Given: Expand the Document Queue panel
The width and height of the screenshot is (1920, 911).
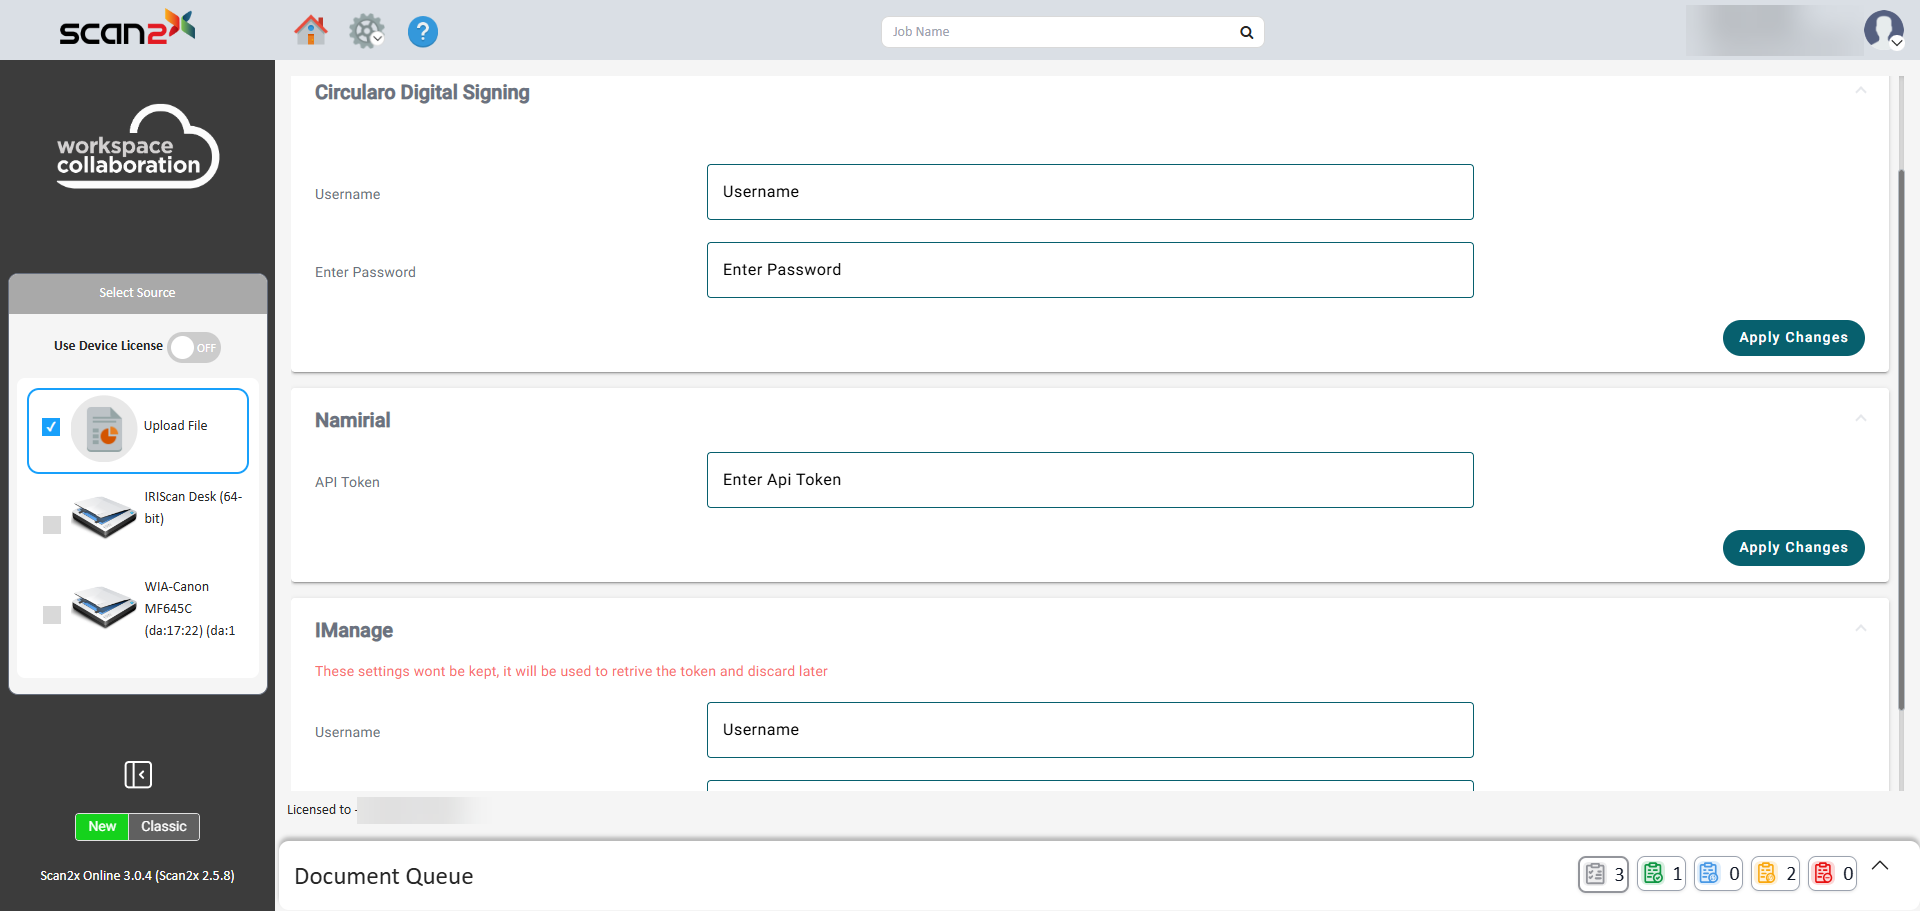Looking at the screenshot, I should pyautogui.click(x=1880, y=866).
